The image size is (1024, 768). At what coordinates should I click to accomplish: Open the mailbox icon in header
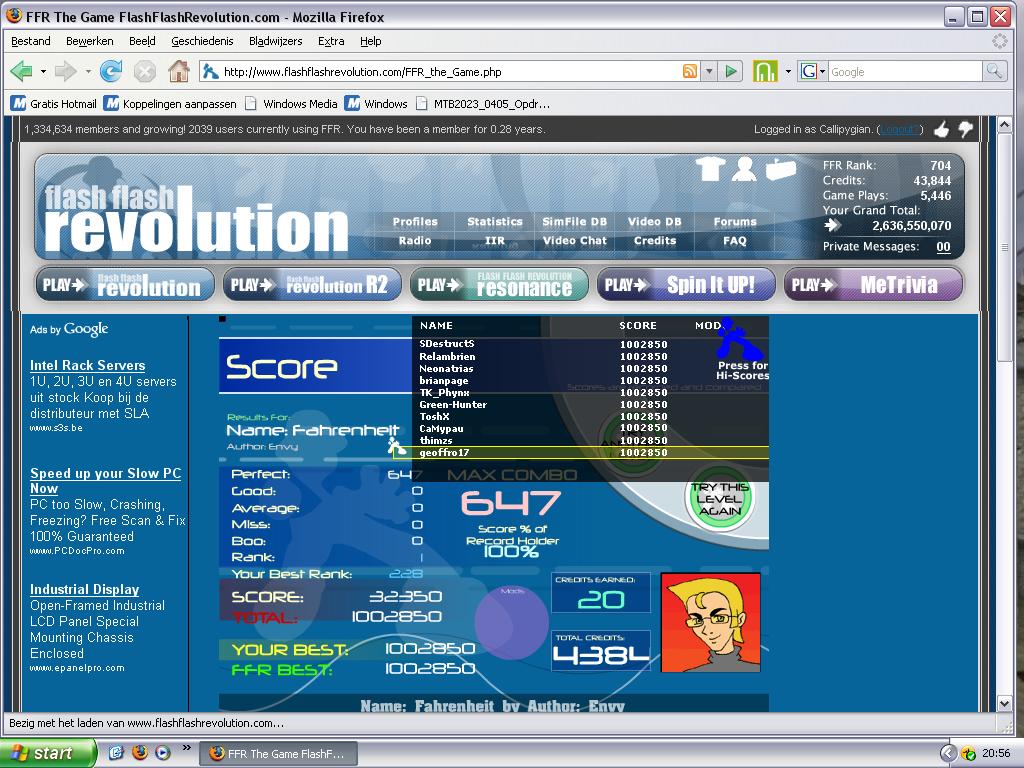coord(780,169)
